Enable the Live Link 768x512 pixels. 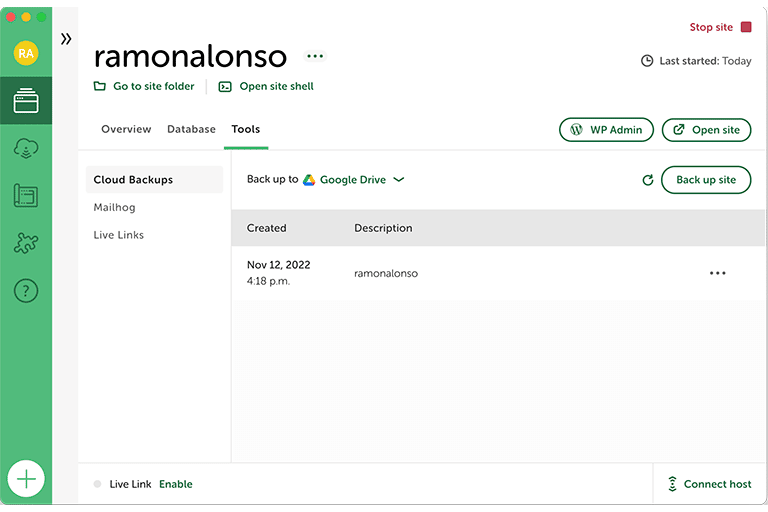pyautogui.click(x=176, y=484)
